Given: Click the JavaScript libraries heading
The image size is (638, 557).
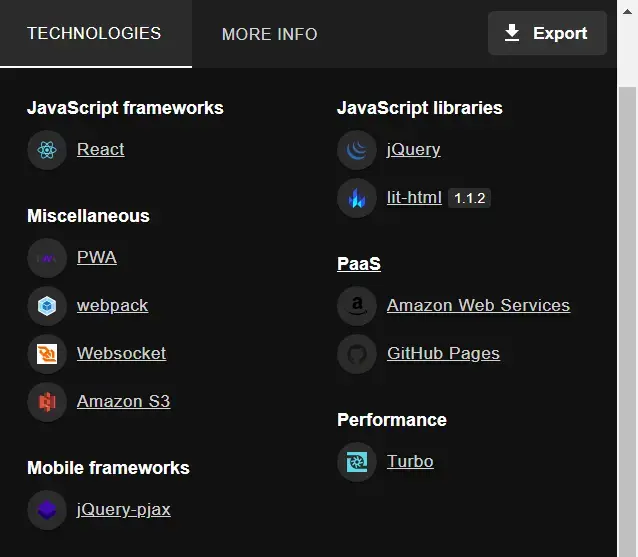Looking at the screenshot, I should point(420,108).
